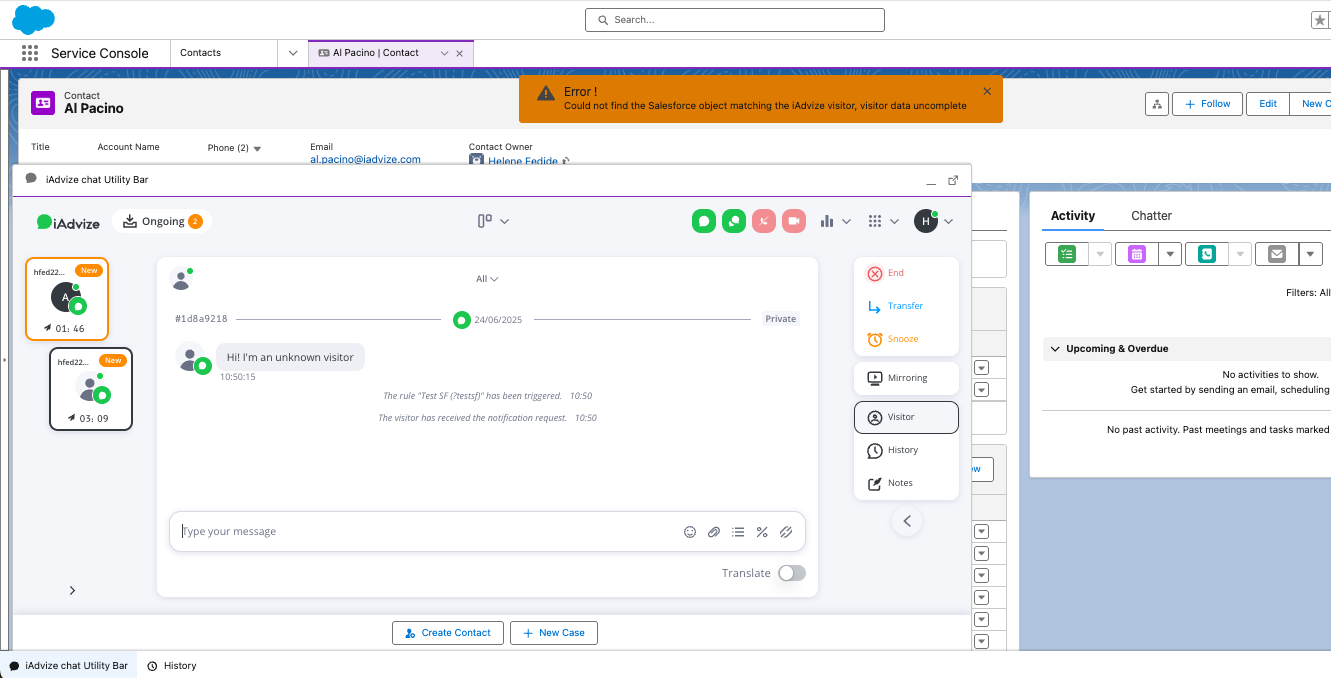Open the canned answers list icon

click(x=738, y=532)
